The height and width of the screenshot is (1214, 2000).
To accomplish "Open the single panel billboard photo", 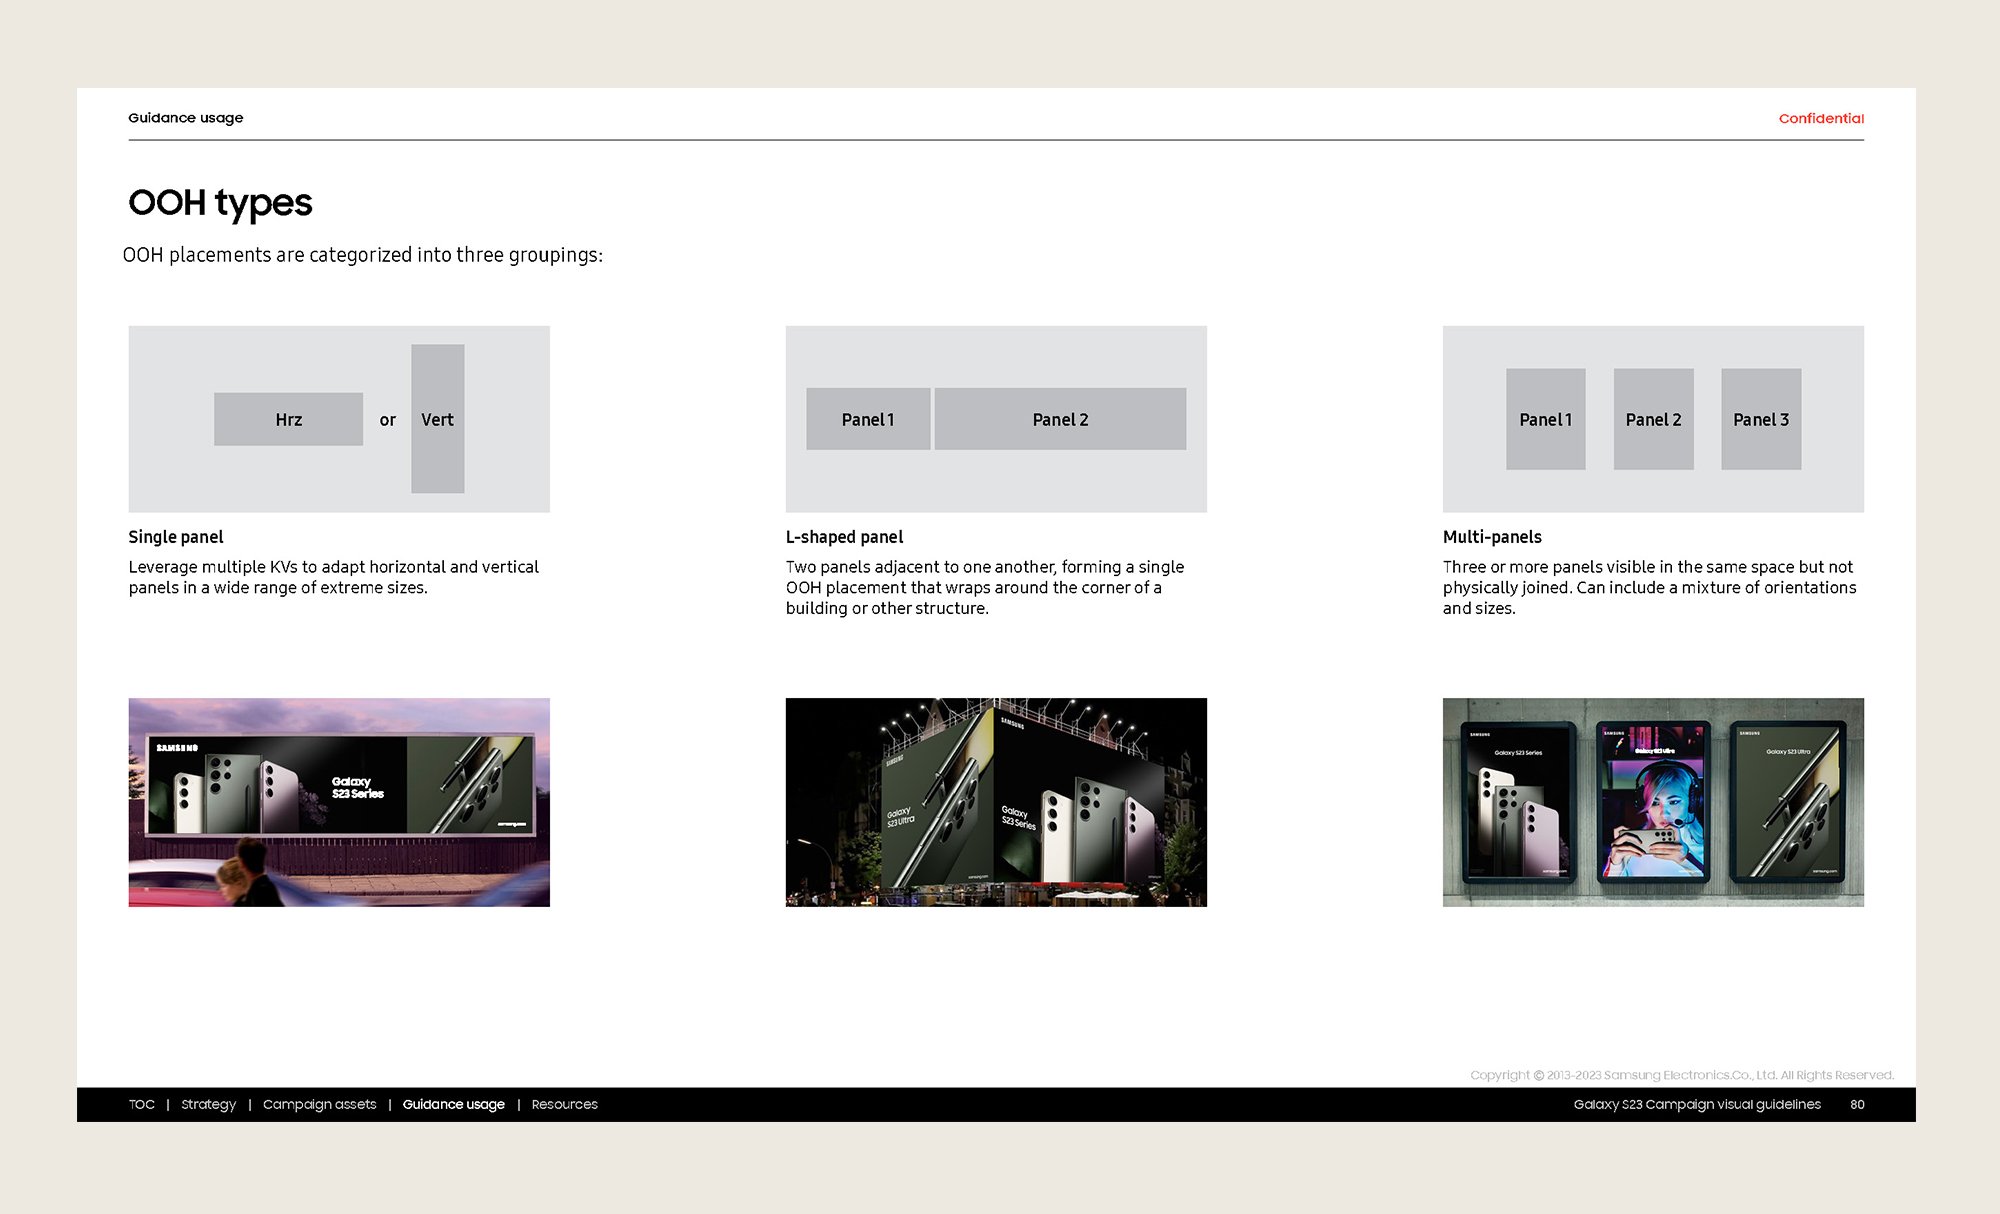I will point(339,802).
